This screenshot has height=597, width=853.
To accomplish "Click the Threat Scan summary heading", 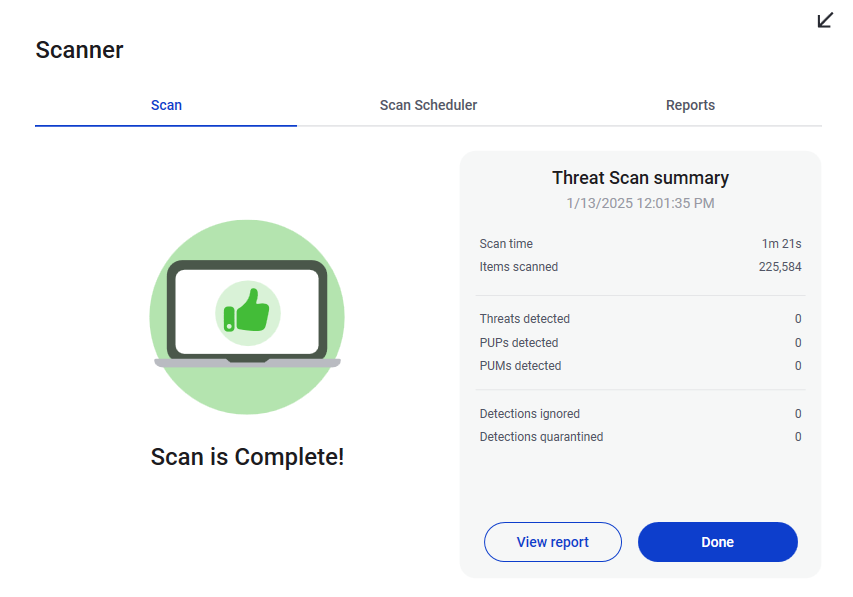I will pos(640,178).
